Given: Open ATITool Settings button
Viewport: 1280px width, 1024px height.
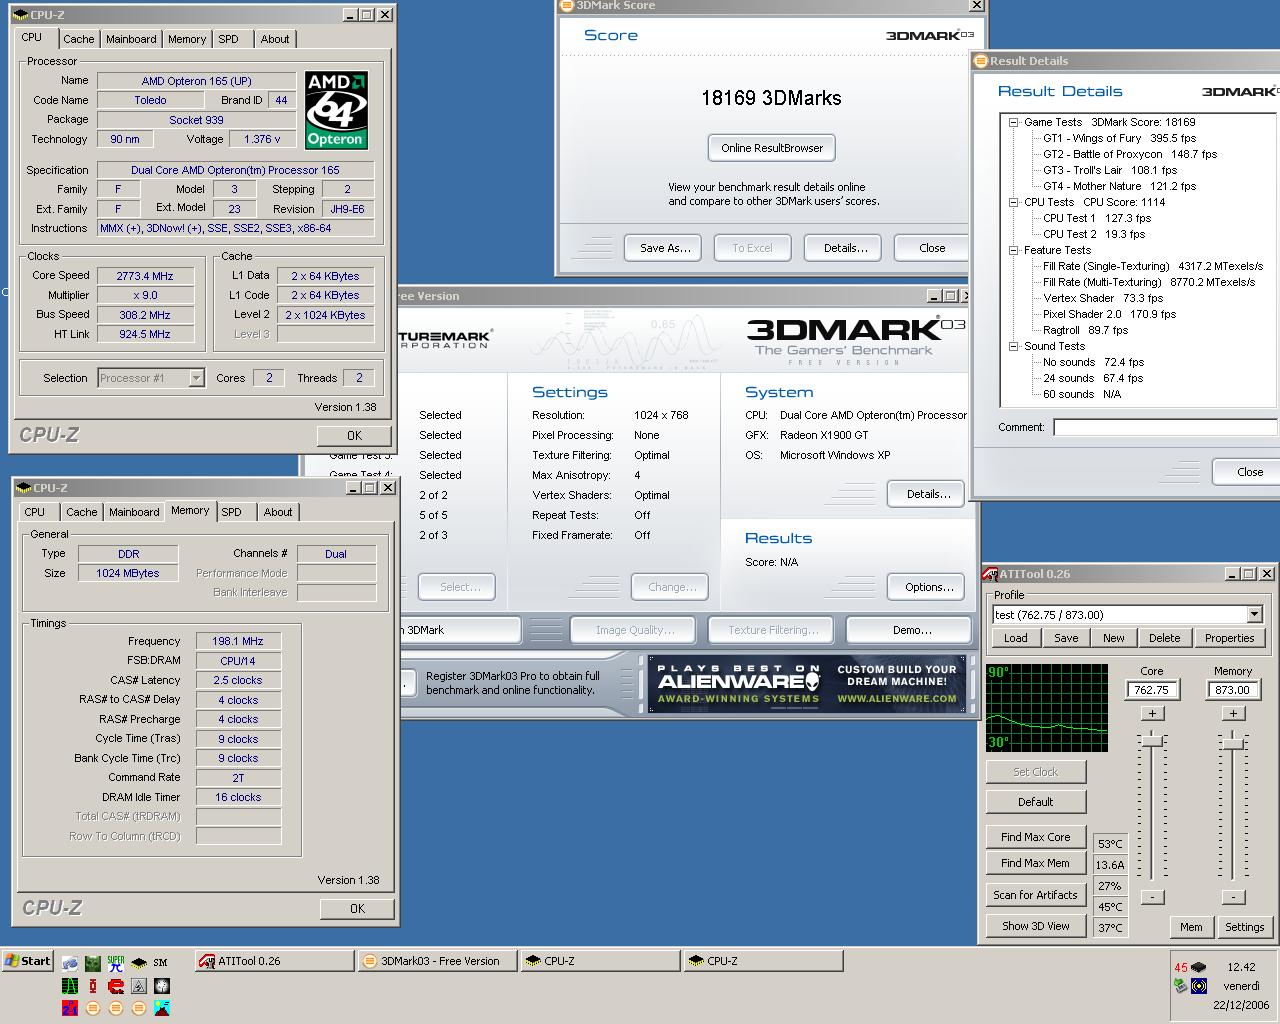Looking at the screenshot, I should (1244, 927).
